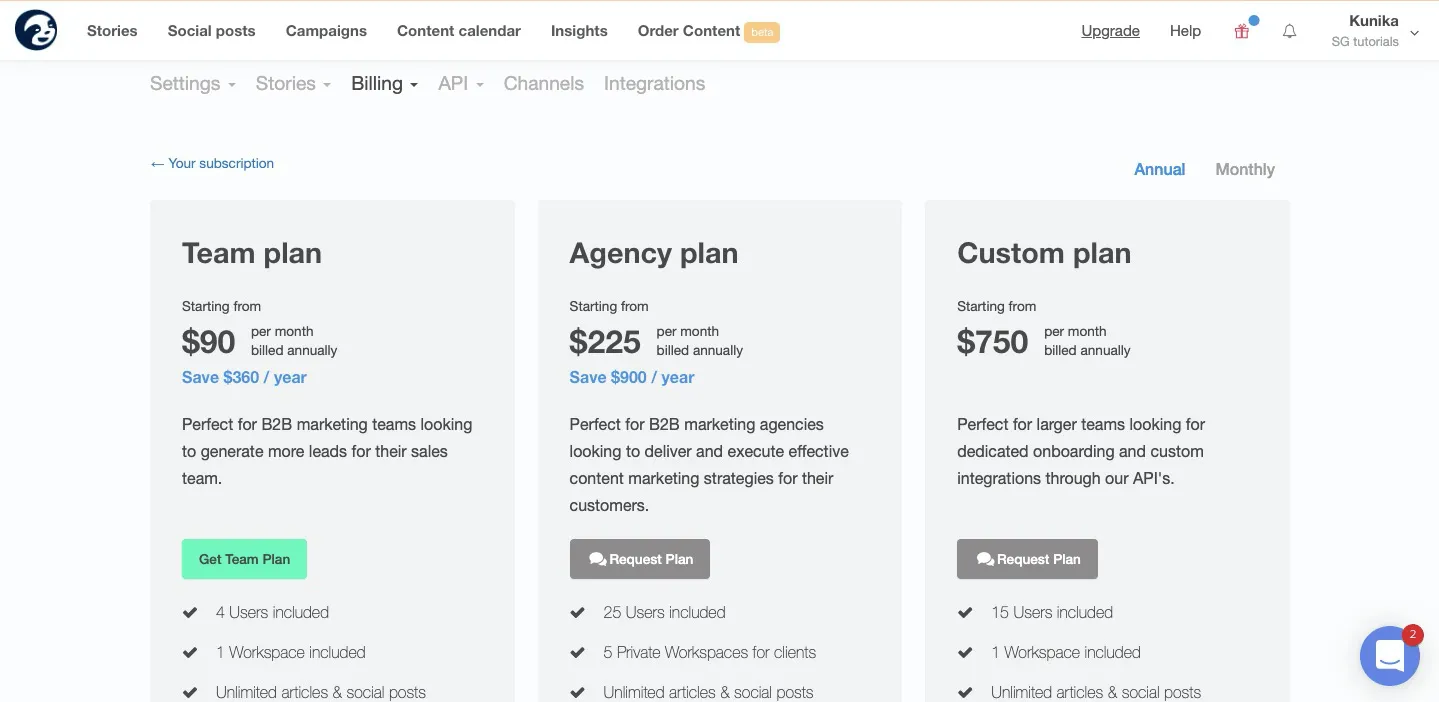Open the Integrations settings section

coord(654,84)
